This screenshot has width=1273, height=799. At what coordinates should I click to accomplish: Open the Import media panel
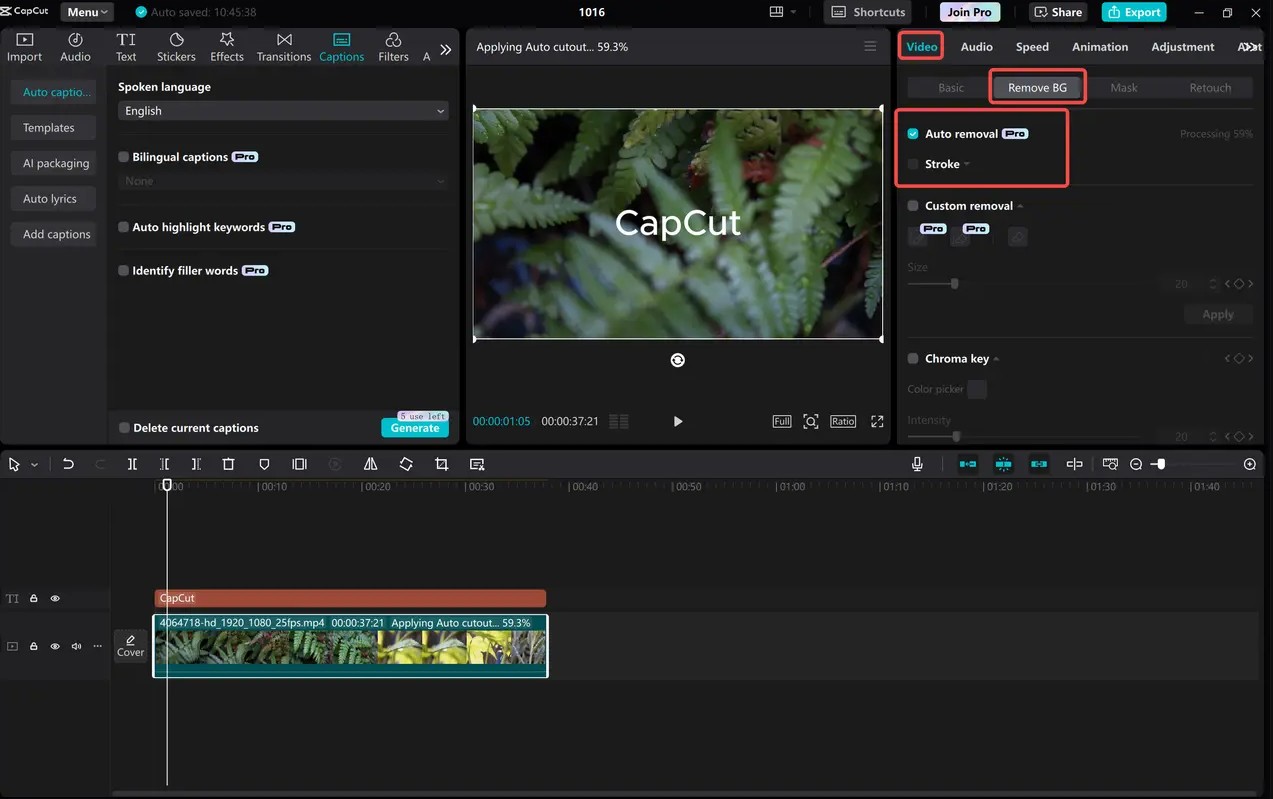click(x=25, y=47)
